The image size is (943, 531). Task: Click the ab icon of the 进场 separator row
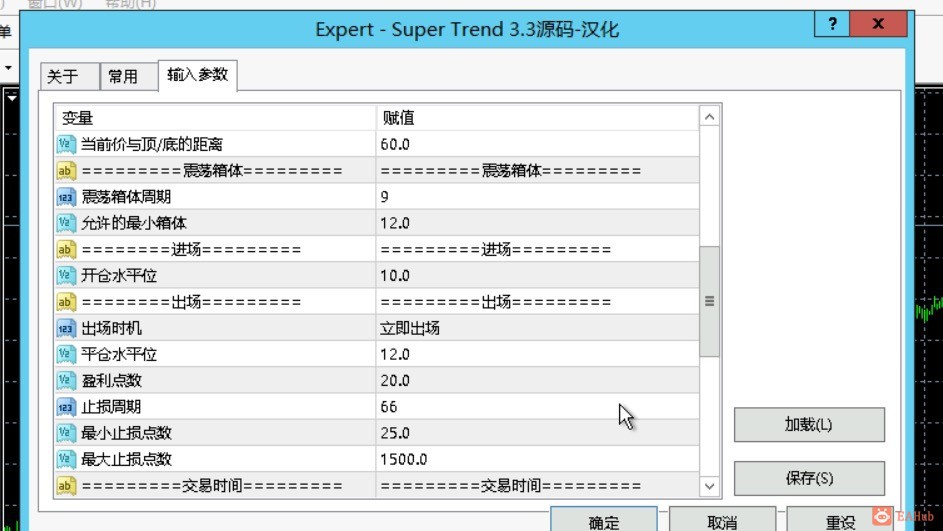66,250
